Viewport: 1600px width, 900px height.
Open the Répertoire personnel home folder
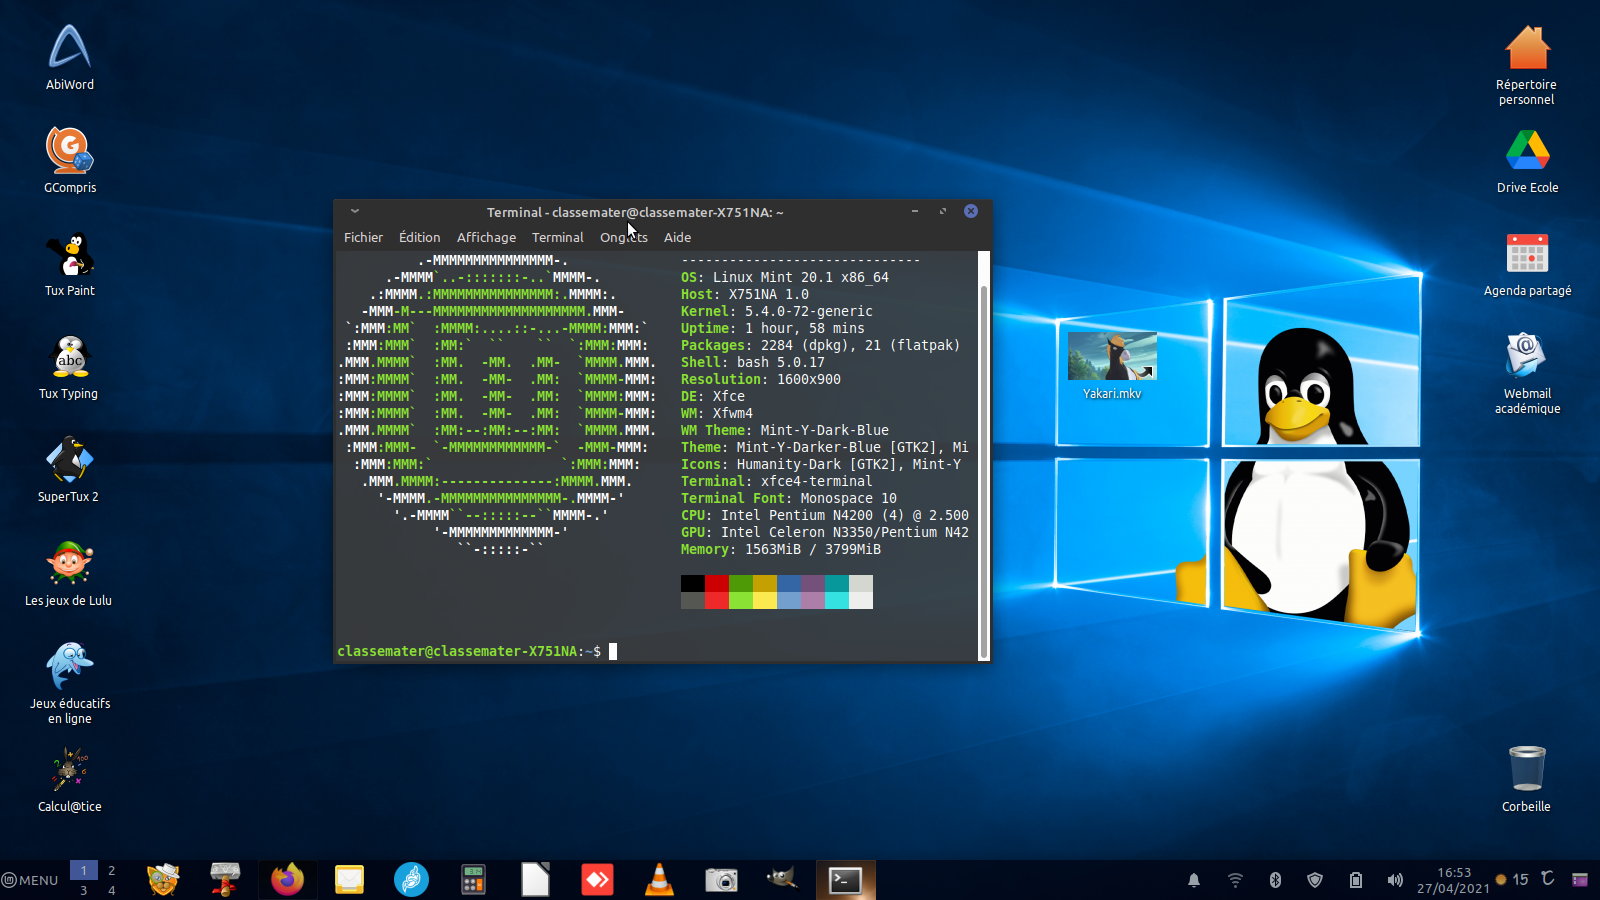tap(1527, 65)
